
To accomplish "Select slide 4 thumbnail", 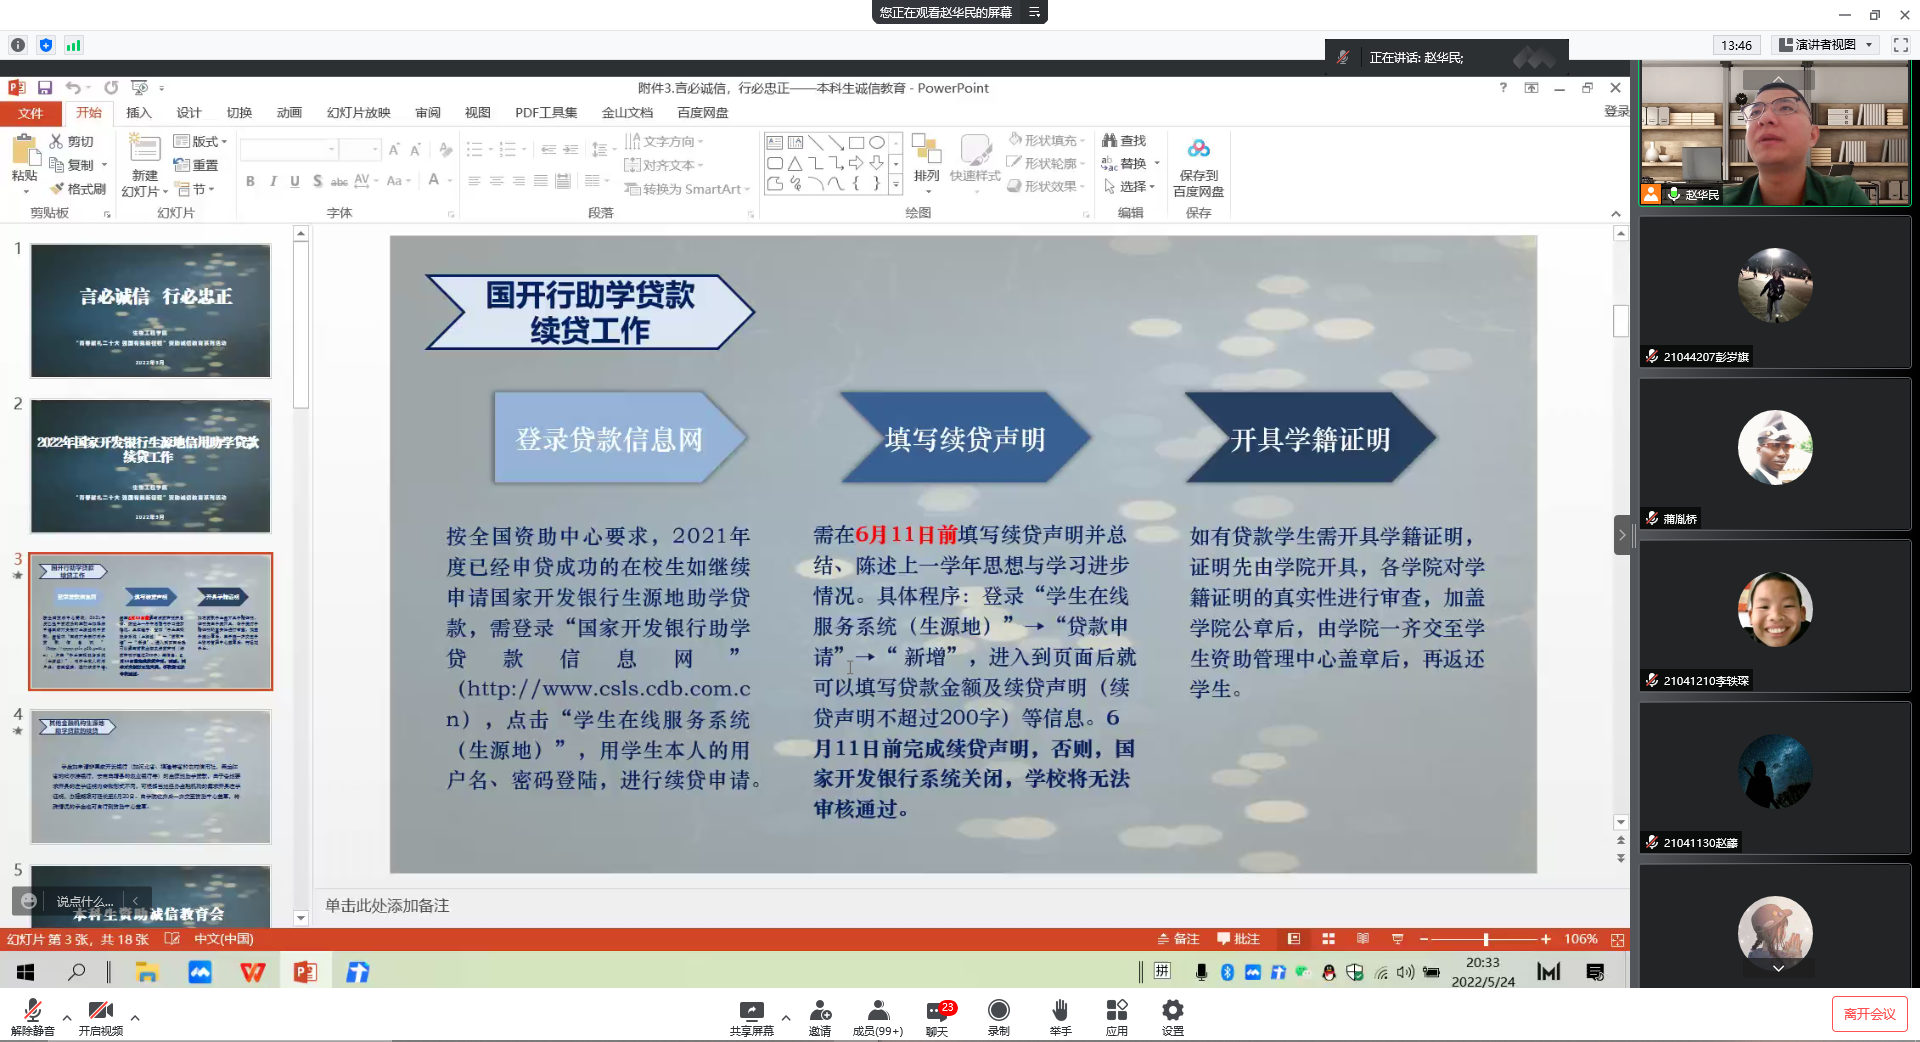I will pos(151,777).
